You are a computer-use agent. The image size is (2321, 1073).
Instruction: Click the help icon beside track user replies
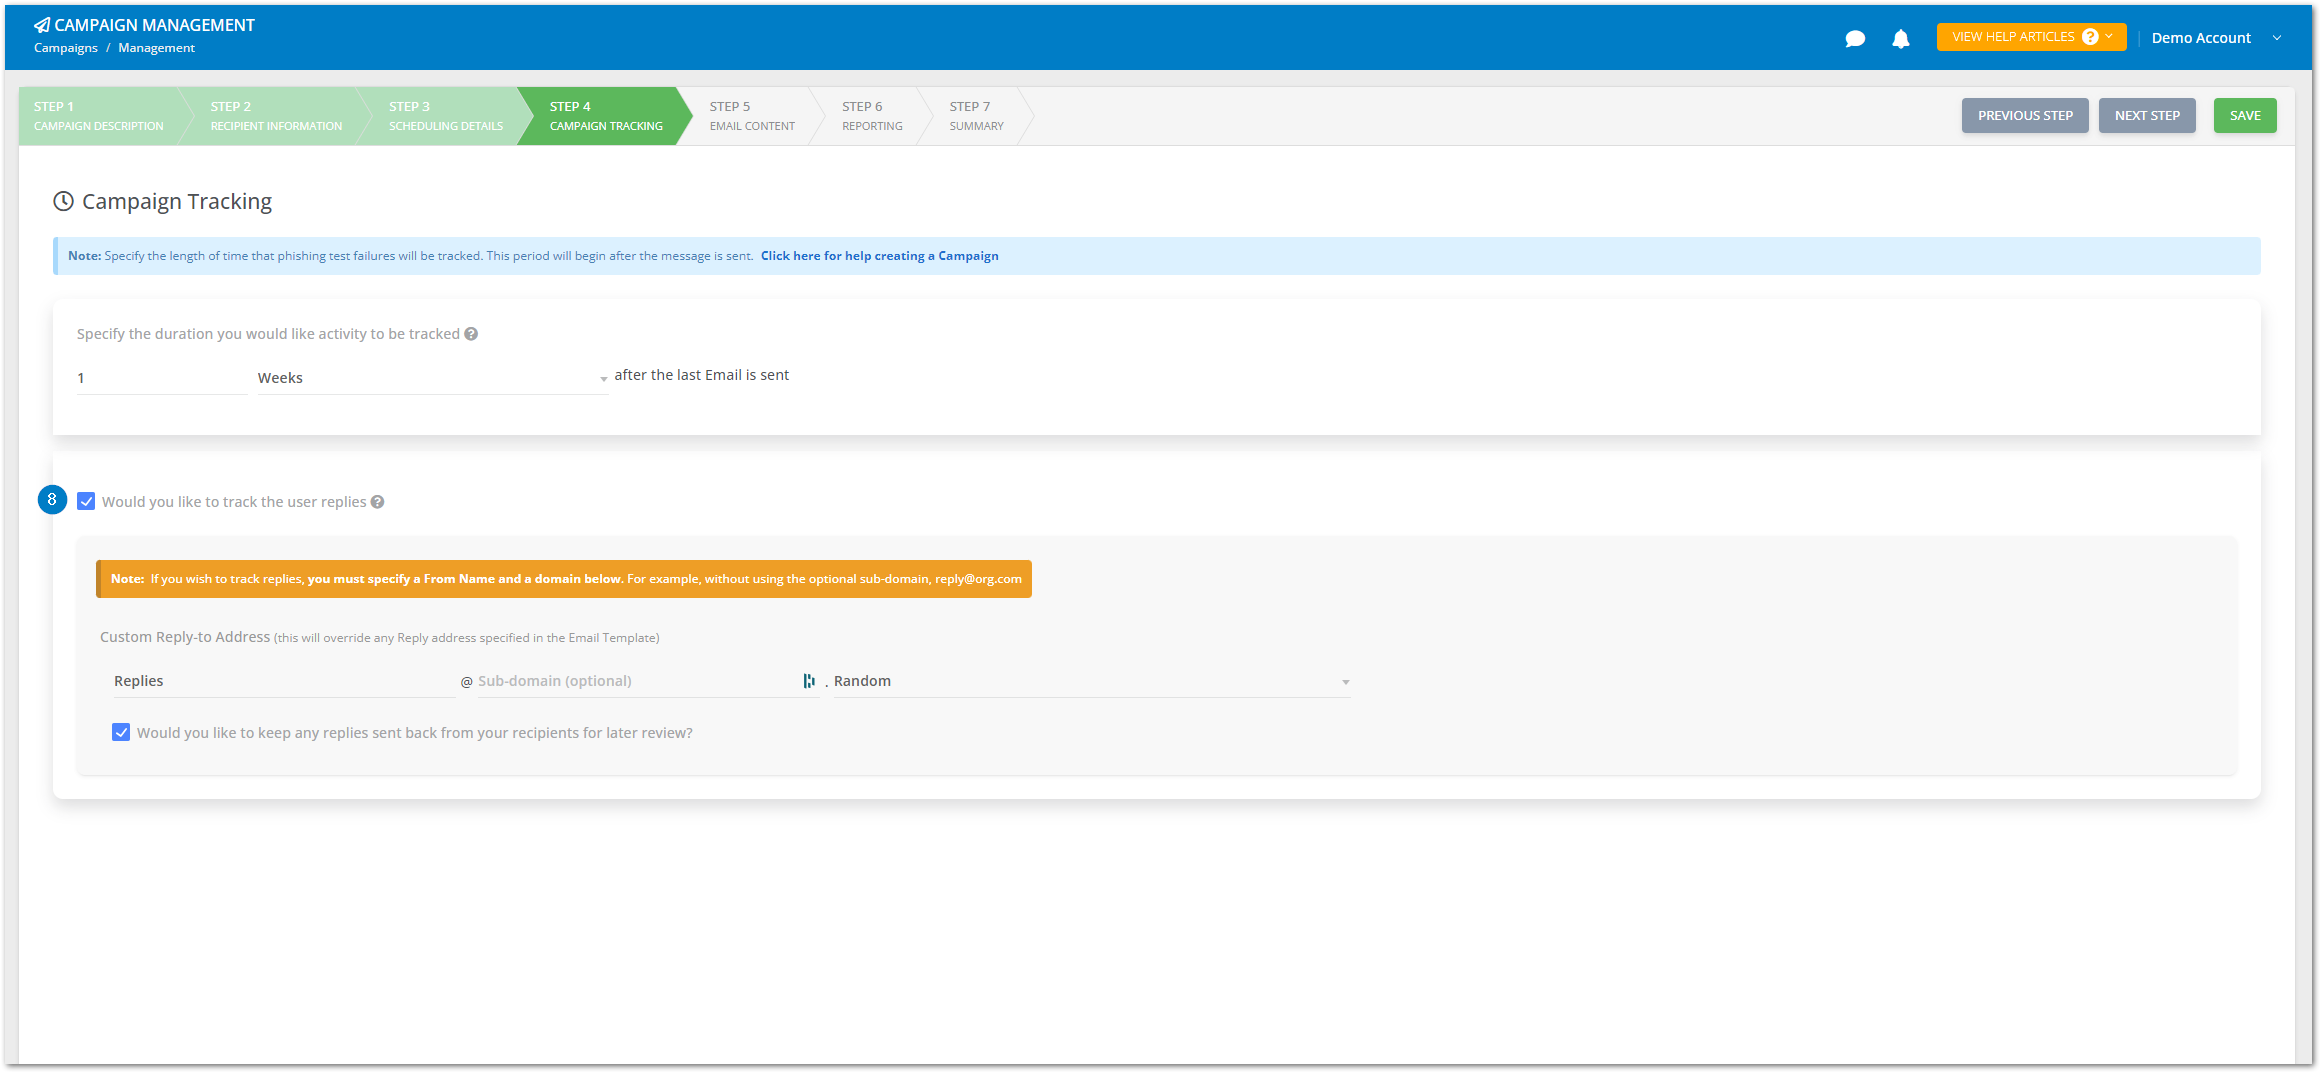coord(378,502)
